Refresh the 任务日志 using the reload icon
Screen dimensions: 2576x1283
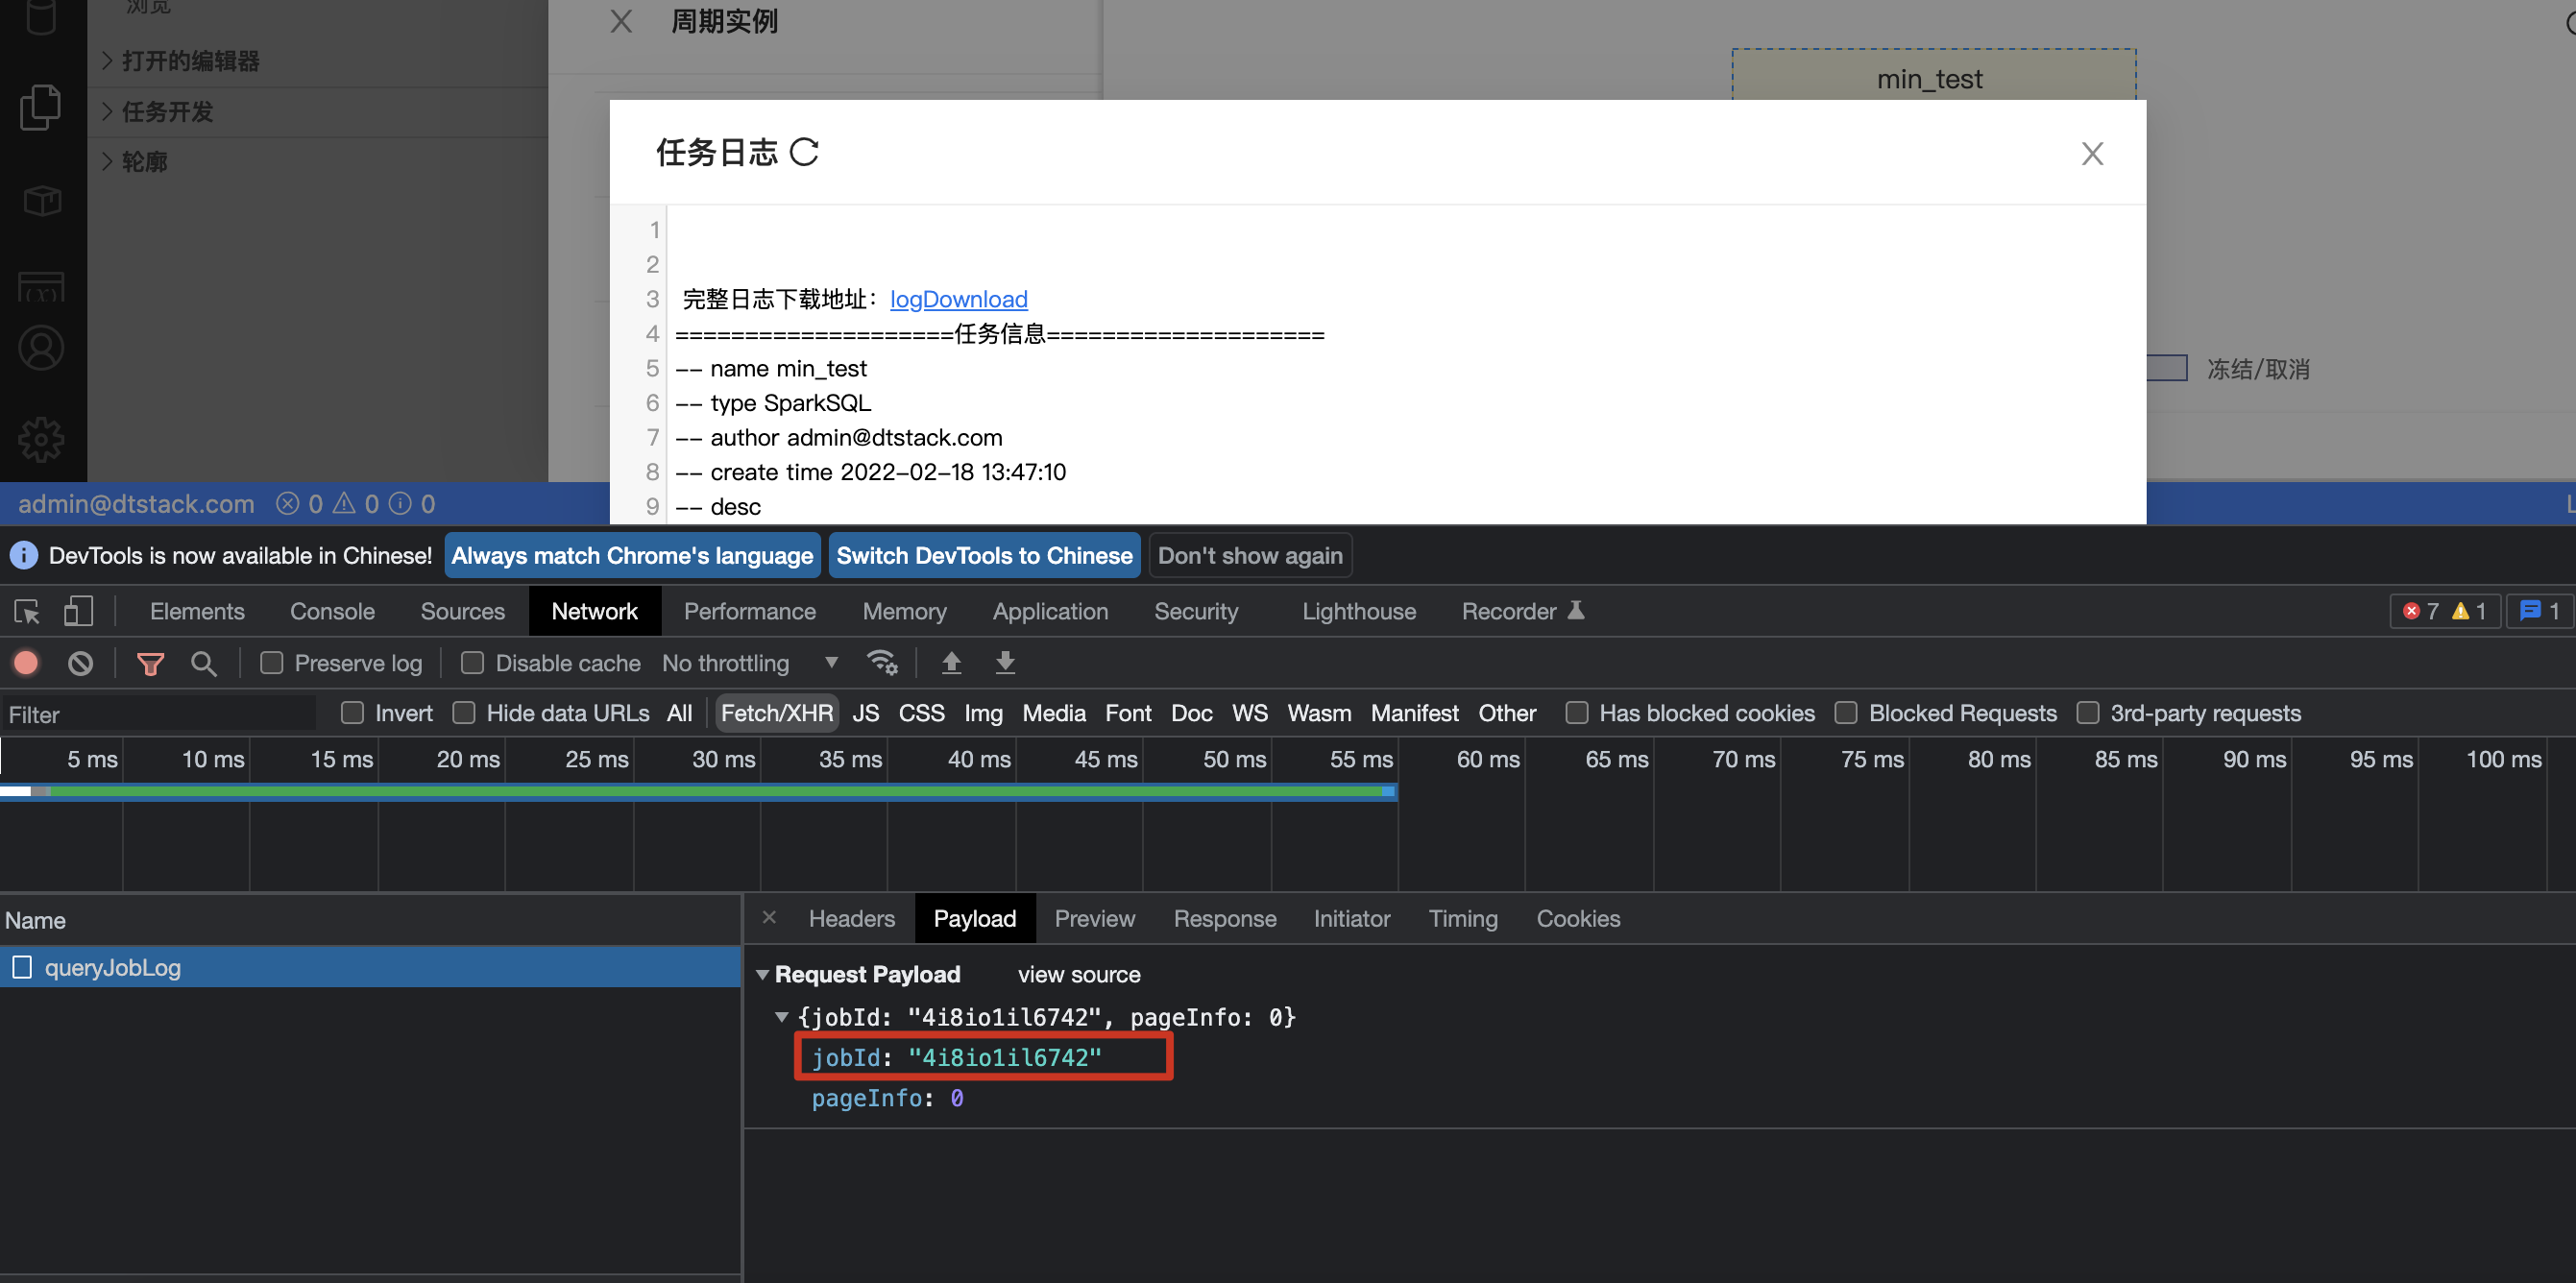[806, 152]
